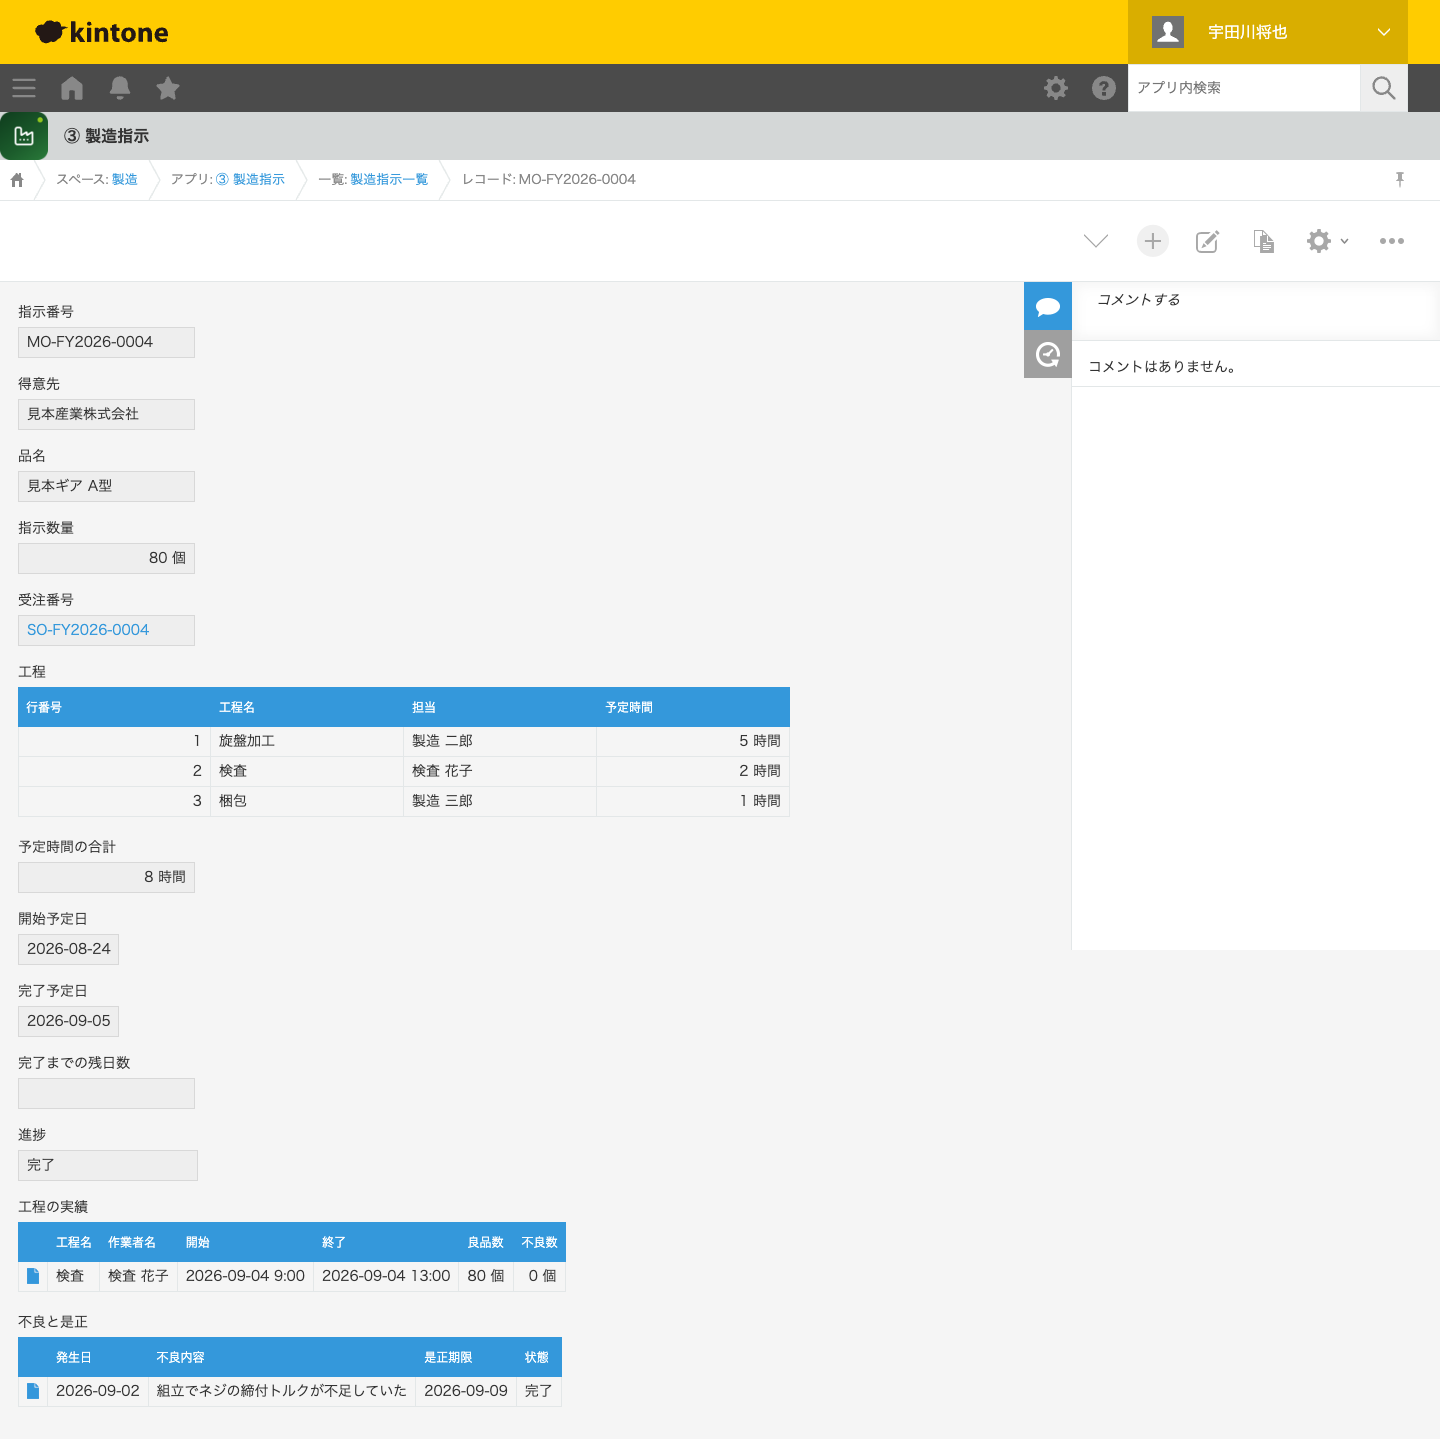Duplicate the record with copy icon
The height and width of the screenshot is (1439, 1440).
[1264, 241]
